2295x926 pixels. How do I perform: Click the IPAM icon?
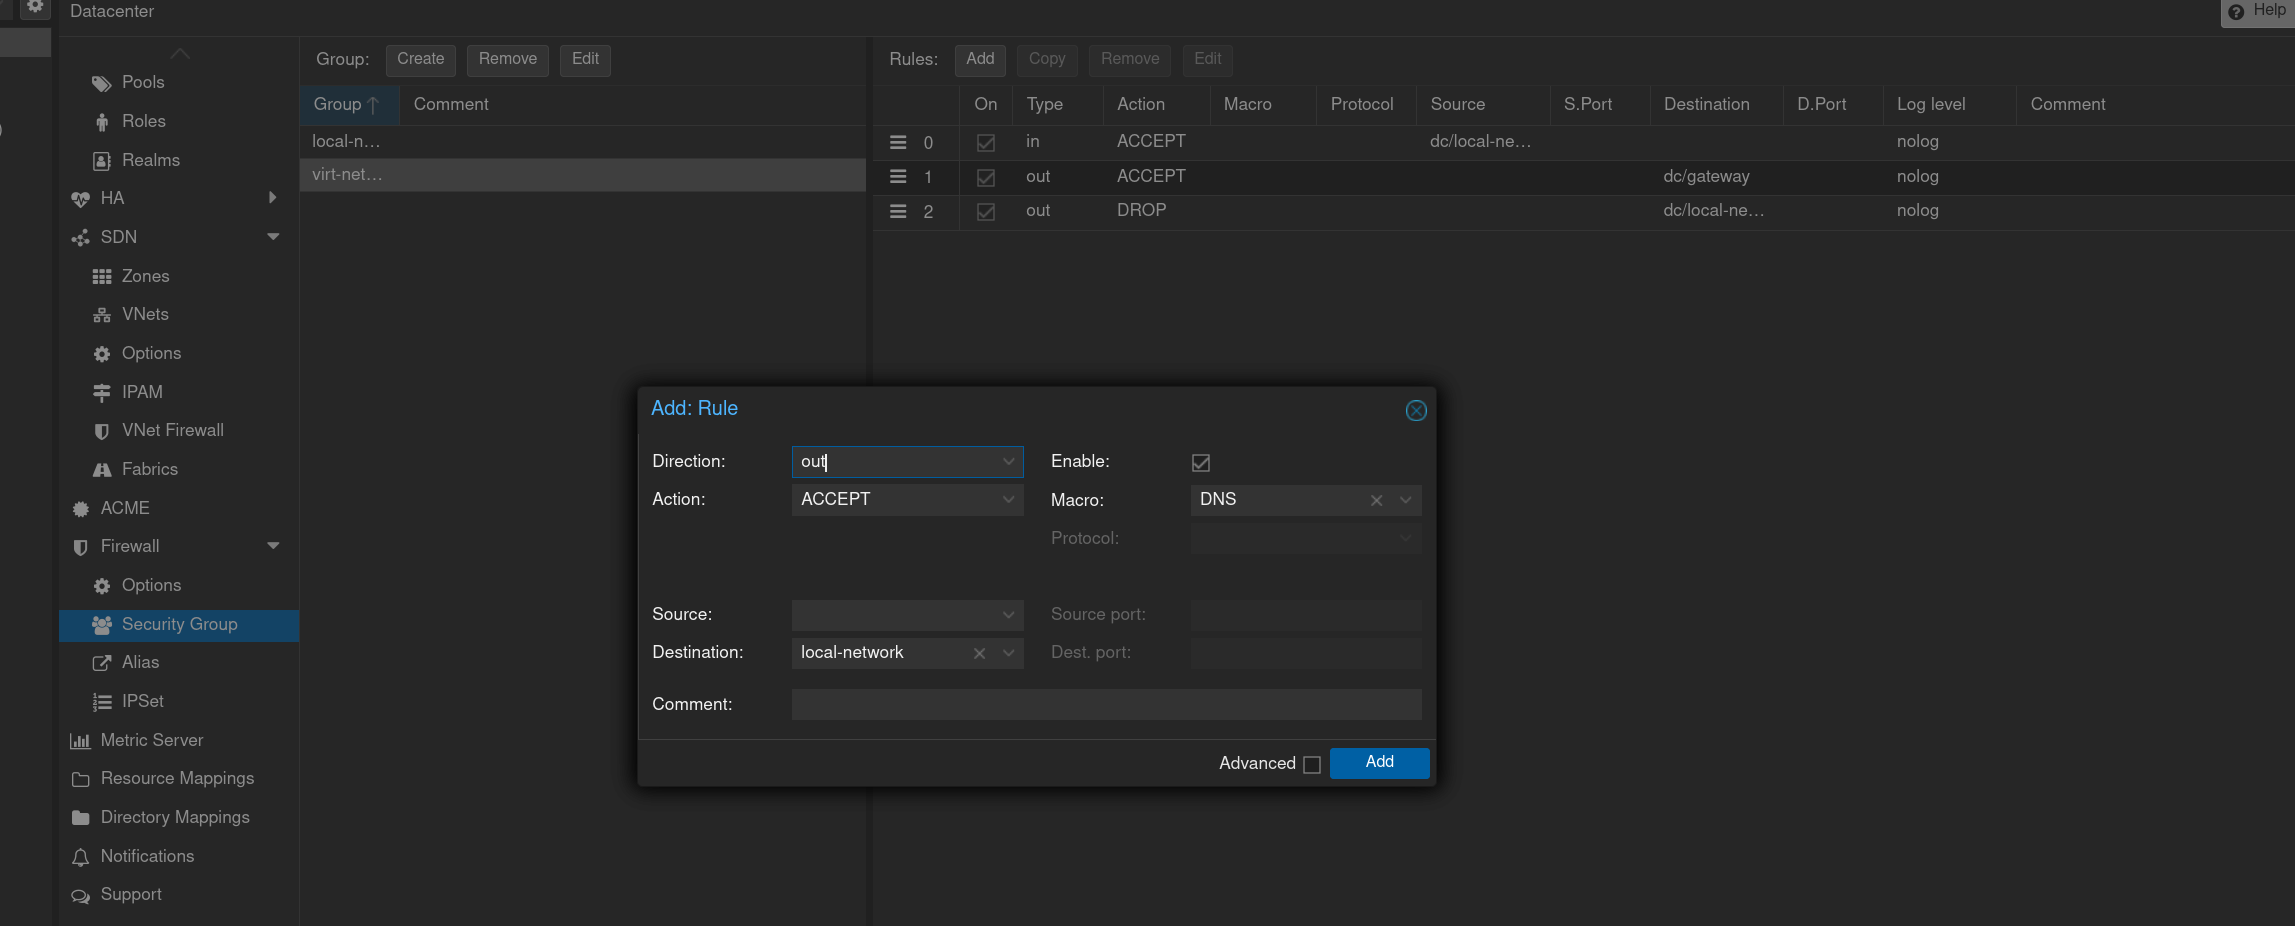[101, 393]
